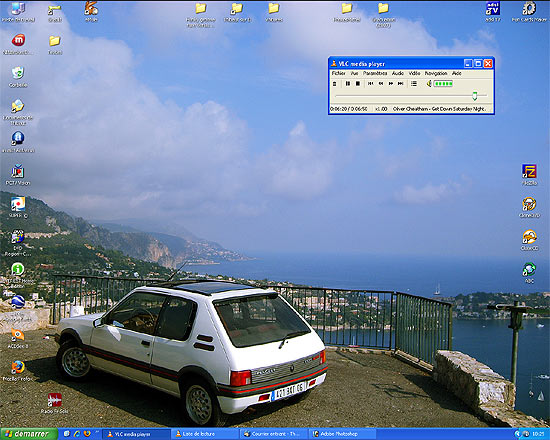Stop playback with VLC's square stop button
Screen dimensions: 550x440
pos(358,84)
